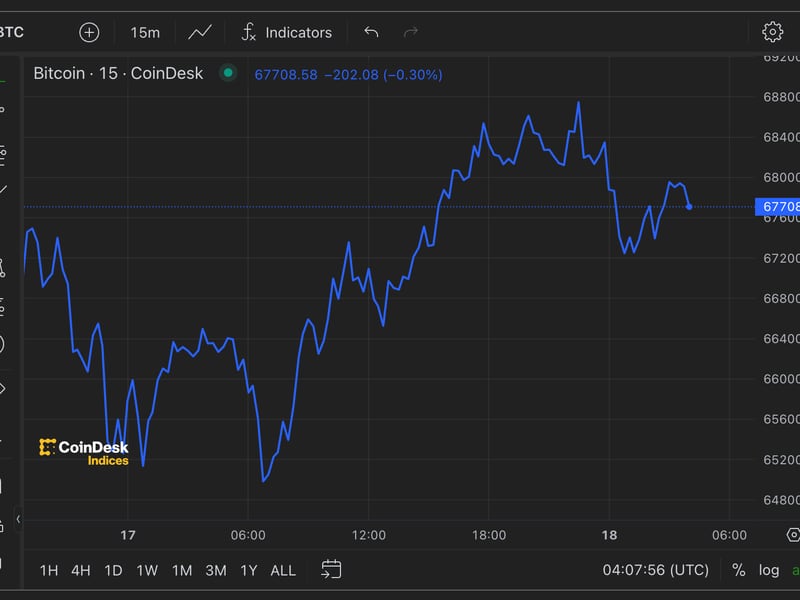
Task: Open the UTC timezone menu
Action: point(655,570)
